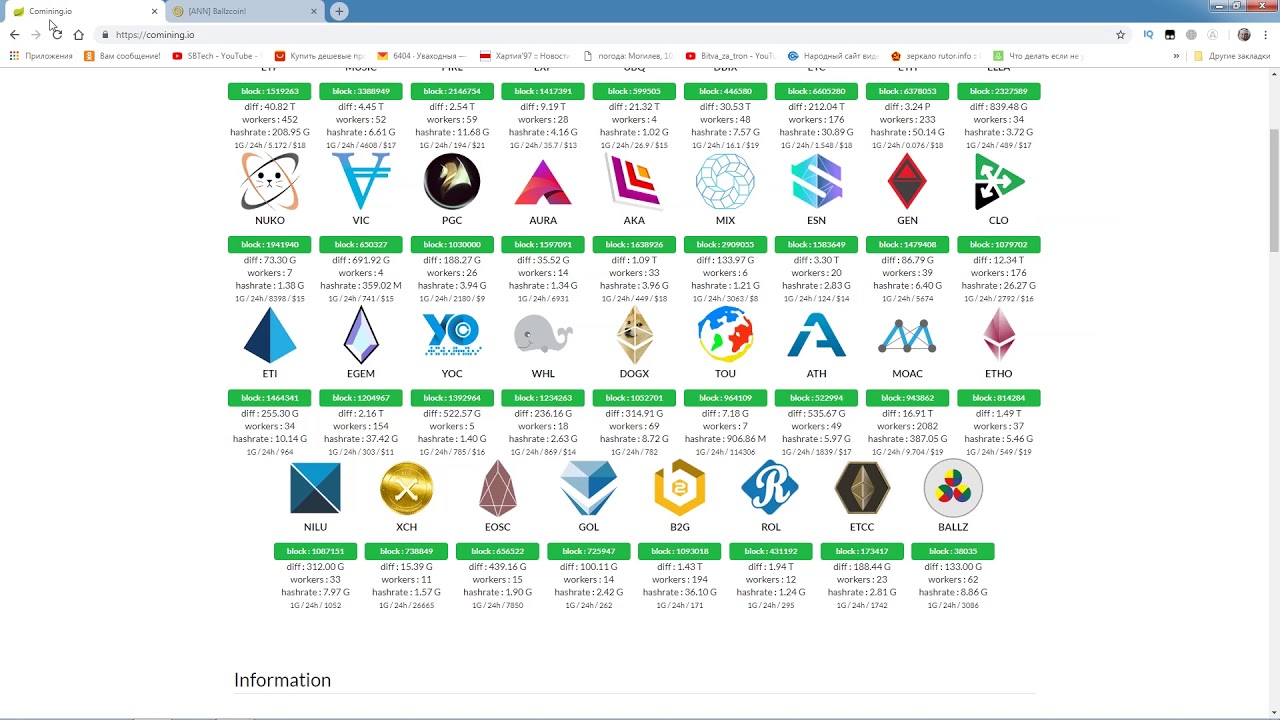1280x720 pixels.
Task: Open the DOGX coin pool icon
Action: coord(634,335)
